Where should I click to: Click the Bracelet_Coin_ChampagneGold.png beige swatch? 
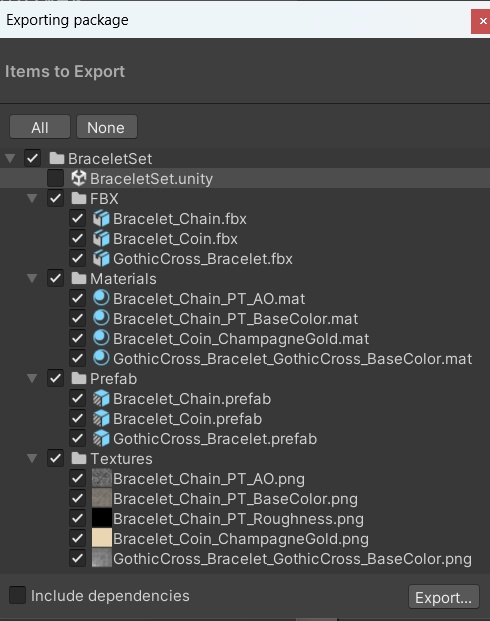(102, 538)
